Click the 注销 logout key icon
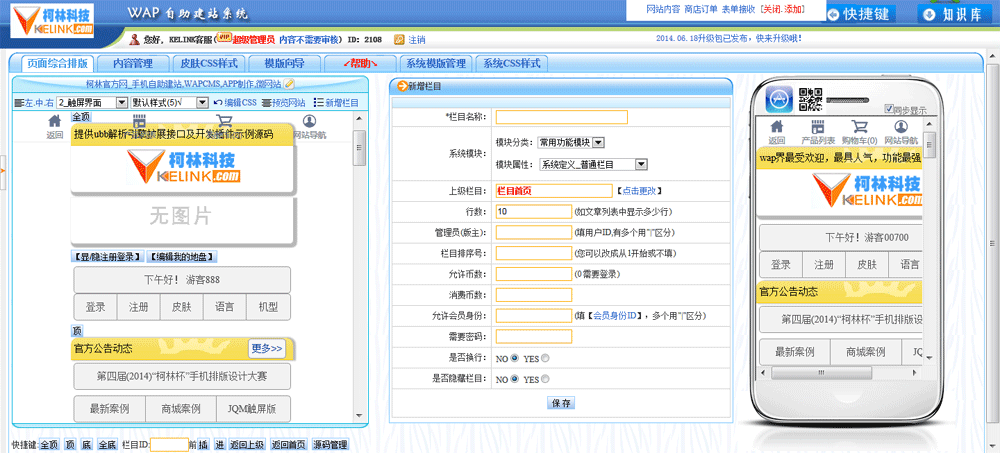Screen dimensions: 1000x453 click(x=399, y=40)
